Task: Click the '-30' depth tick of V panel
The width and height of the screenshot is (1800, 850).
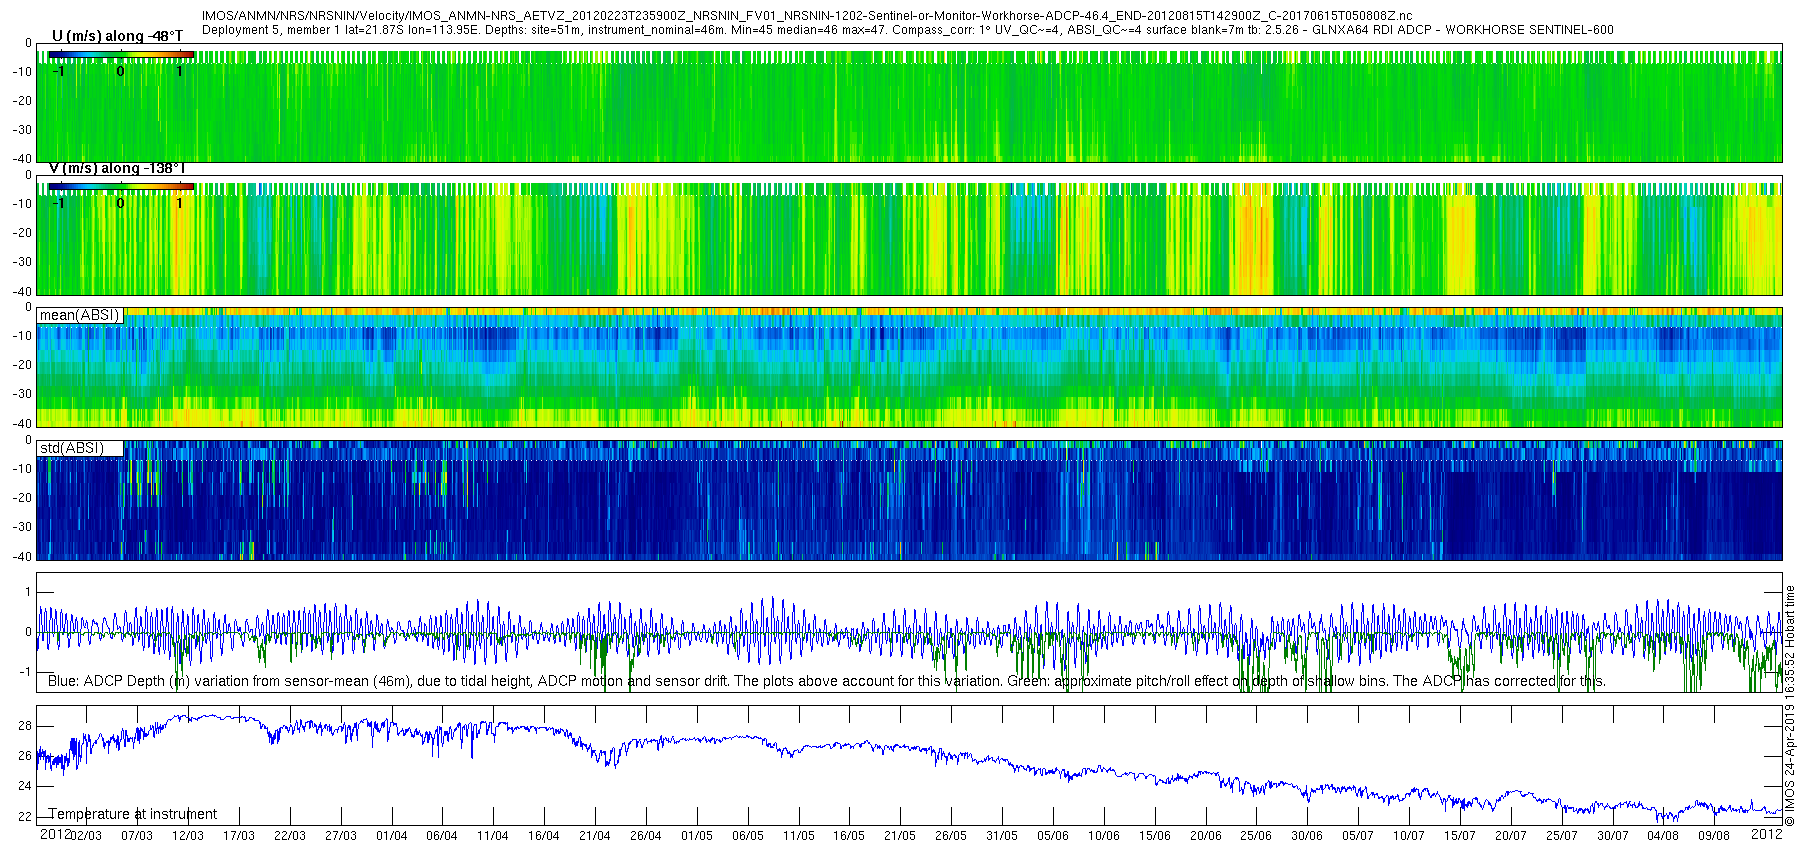Action: [22, 262]
